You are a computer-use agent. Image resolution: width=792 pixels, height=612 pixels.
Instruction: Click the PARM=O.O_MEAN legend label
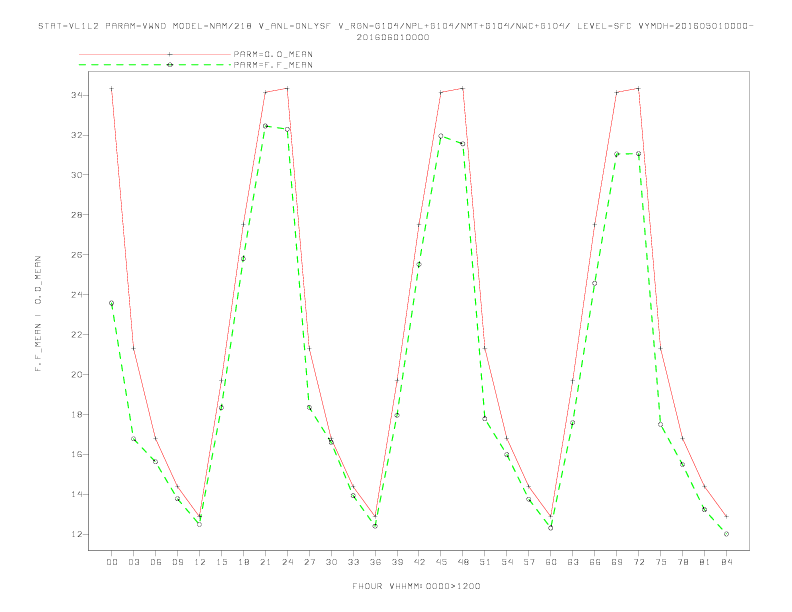273,54
